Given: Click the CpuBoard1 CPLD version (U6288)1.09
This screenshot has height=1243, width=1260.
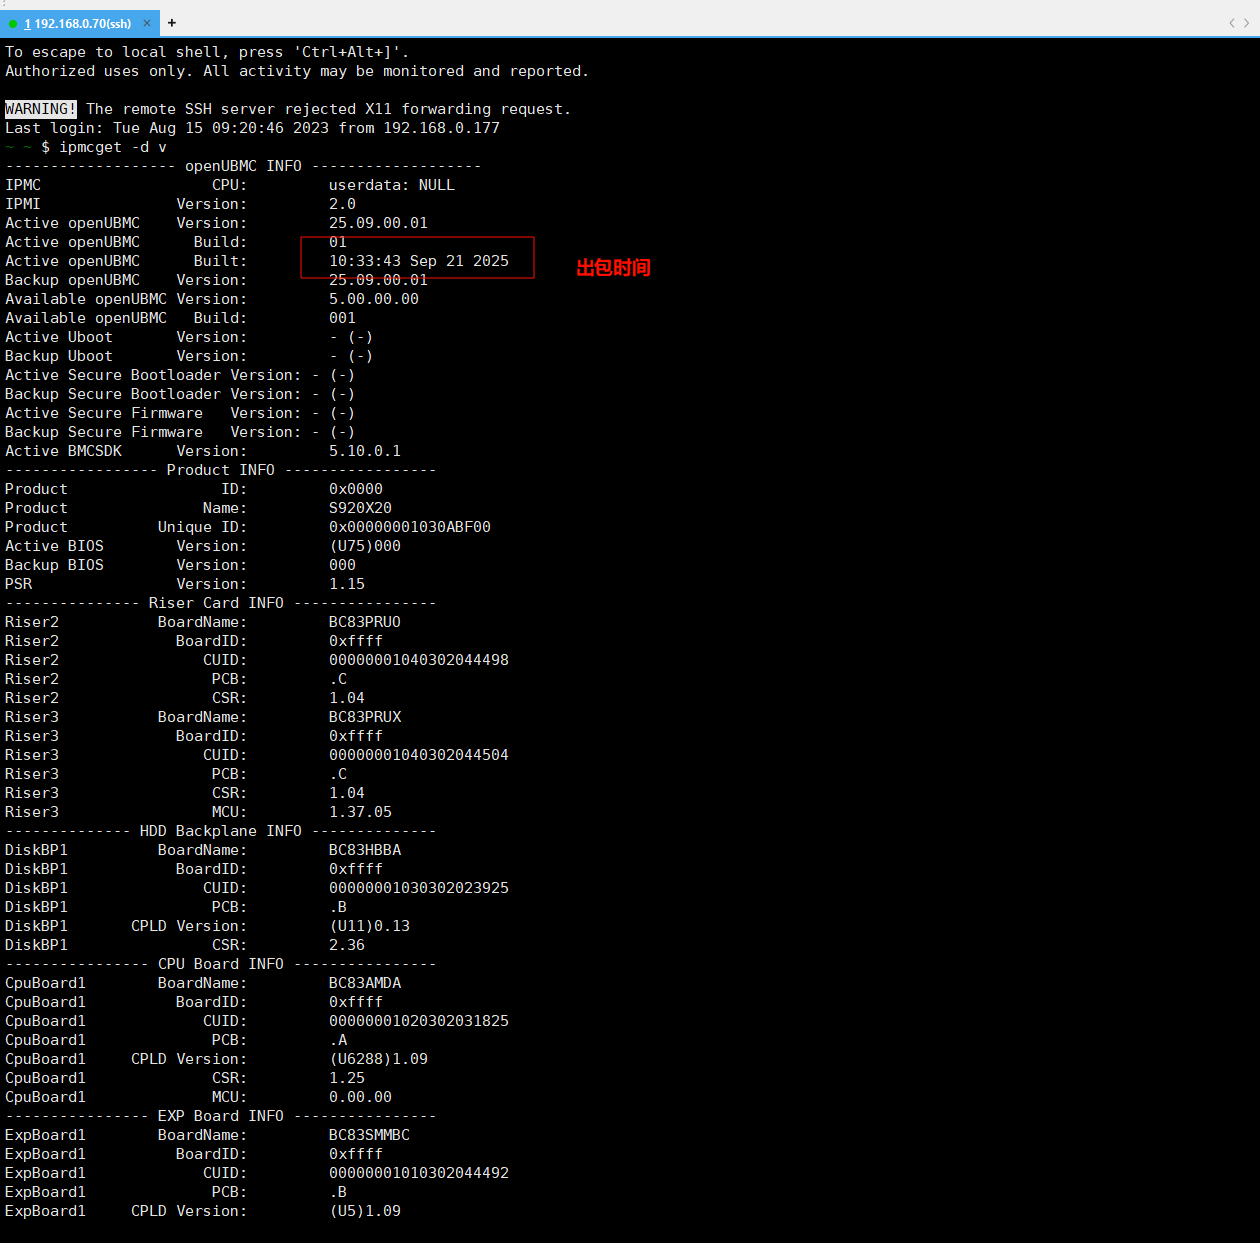Looking at the screenshot, I should (378, 1059).
